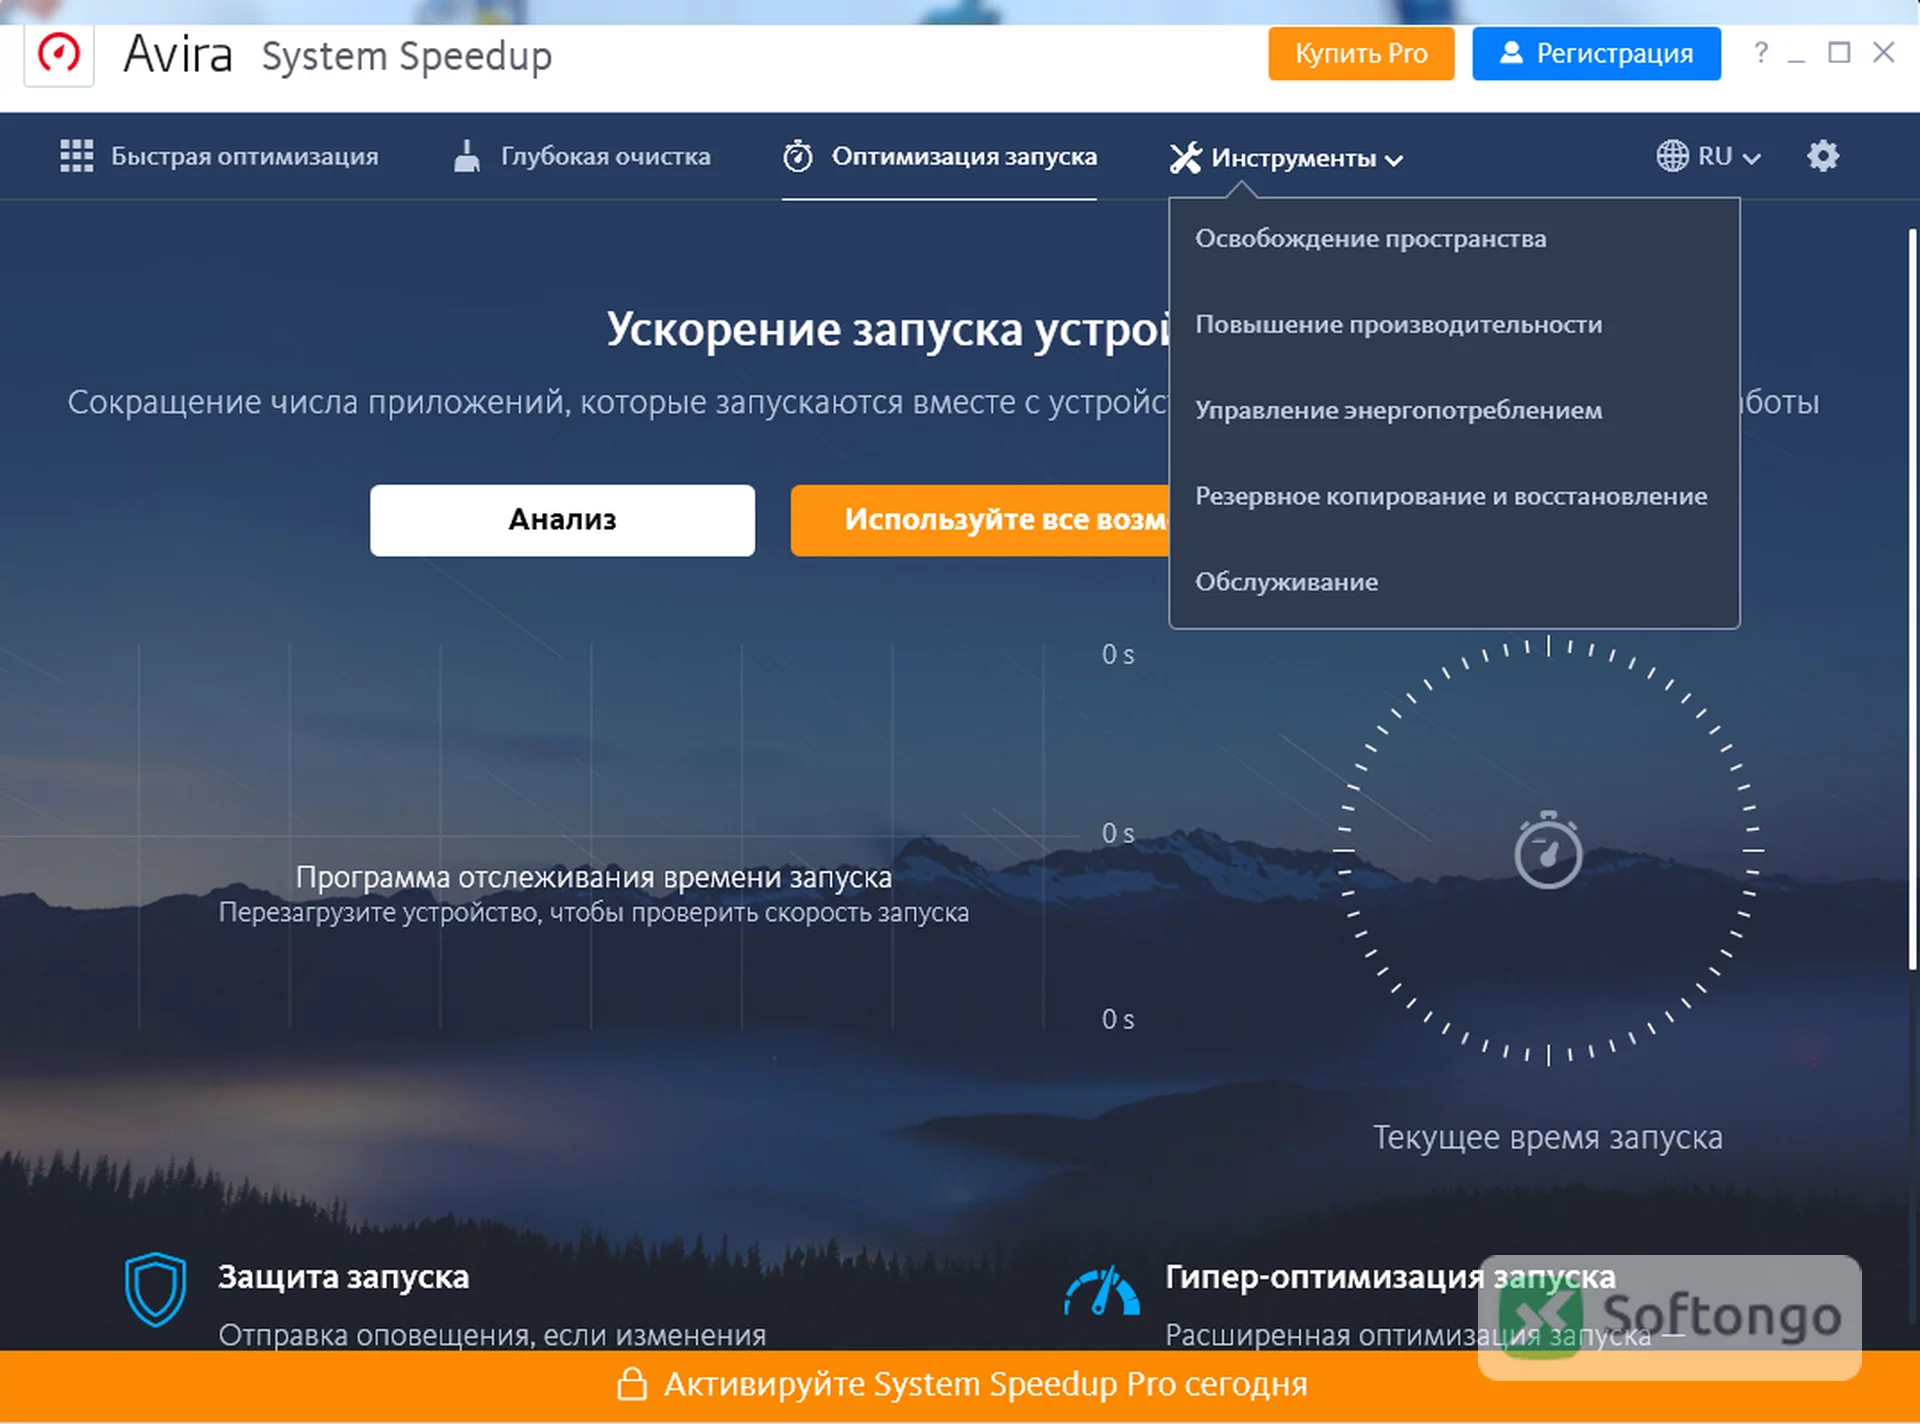Select Резервное копирование и восстановление
The height and width of the screenshot is (1424, 1920).
tap(1454, 496)
